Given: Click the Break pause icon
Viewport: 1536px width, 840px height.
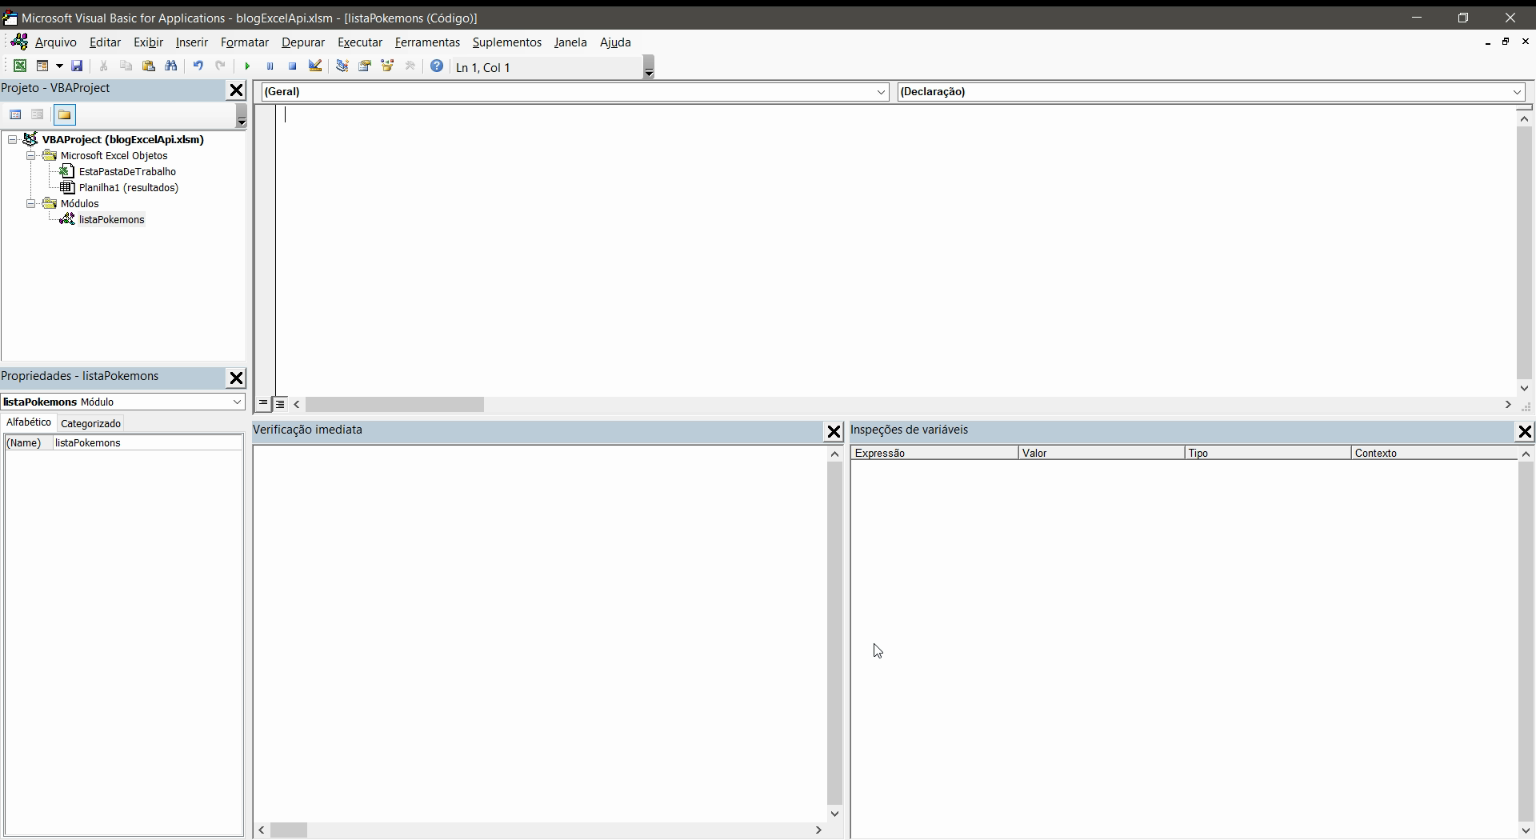Looking at the screenshot, I should click(x=269, y=66).
